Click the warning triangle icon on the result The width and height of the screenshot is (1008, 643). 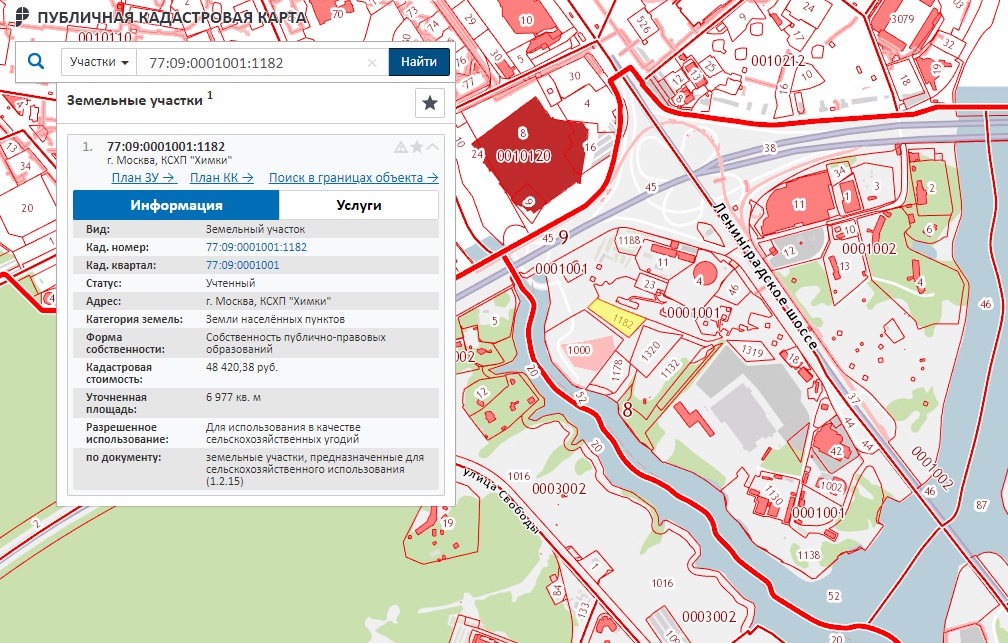point(400,147)
